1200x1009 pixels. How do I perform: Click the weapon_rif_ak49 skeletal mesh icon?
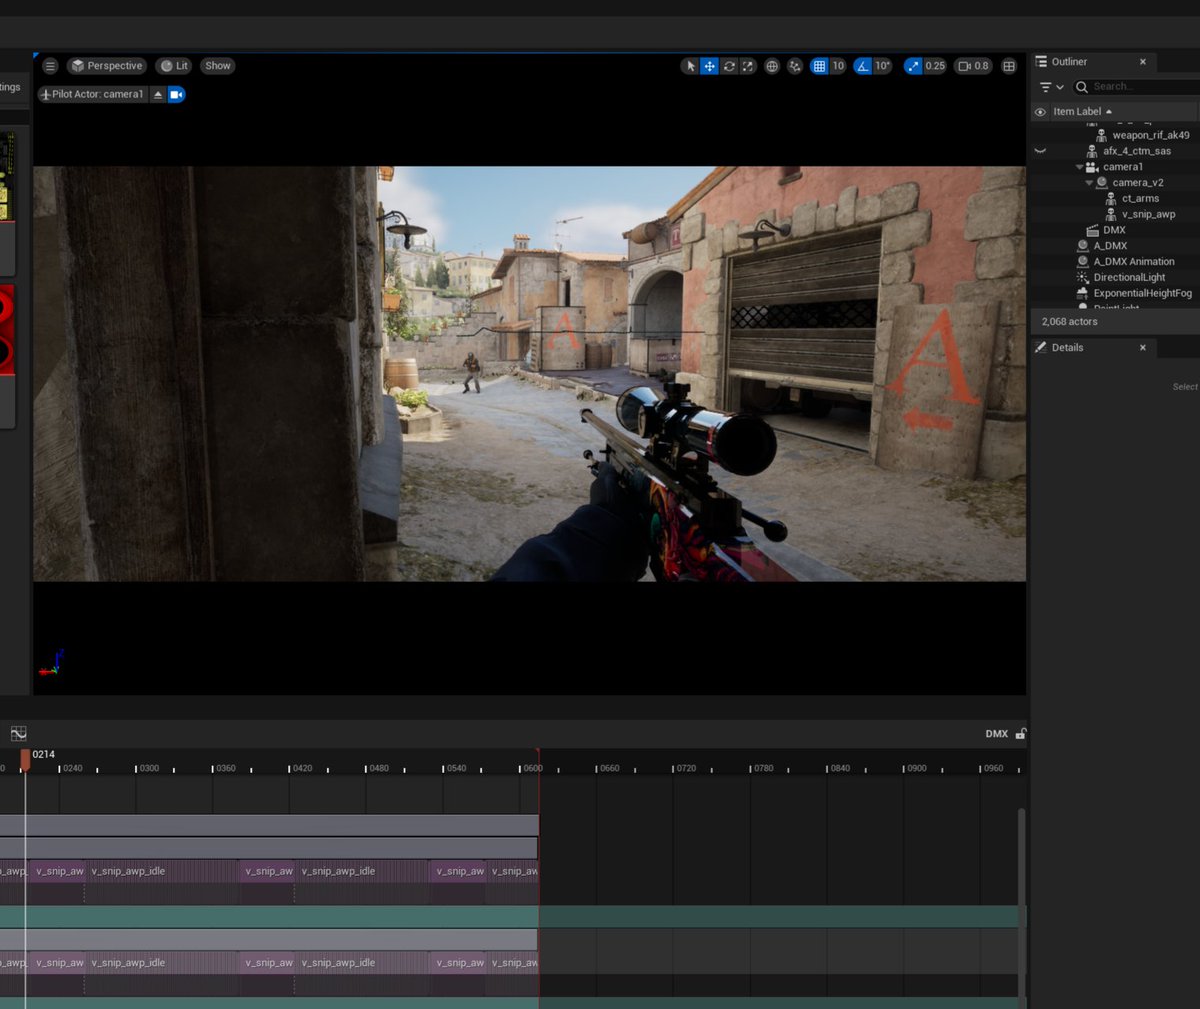point(1101,135)
